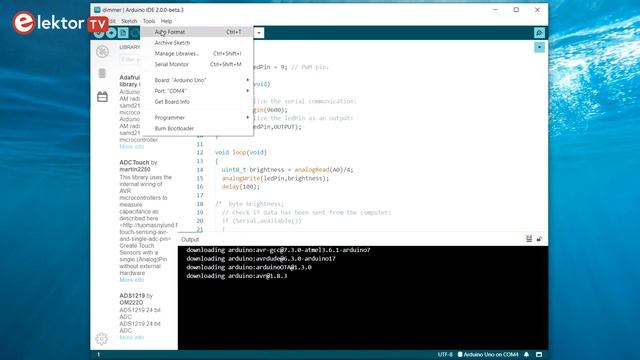Image resolution: width=640 pixels, height=360 pixels.
Task: Click the board chip icon in status bar
Action: pyautogui.click(x=460, y=354)
